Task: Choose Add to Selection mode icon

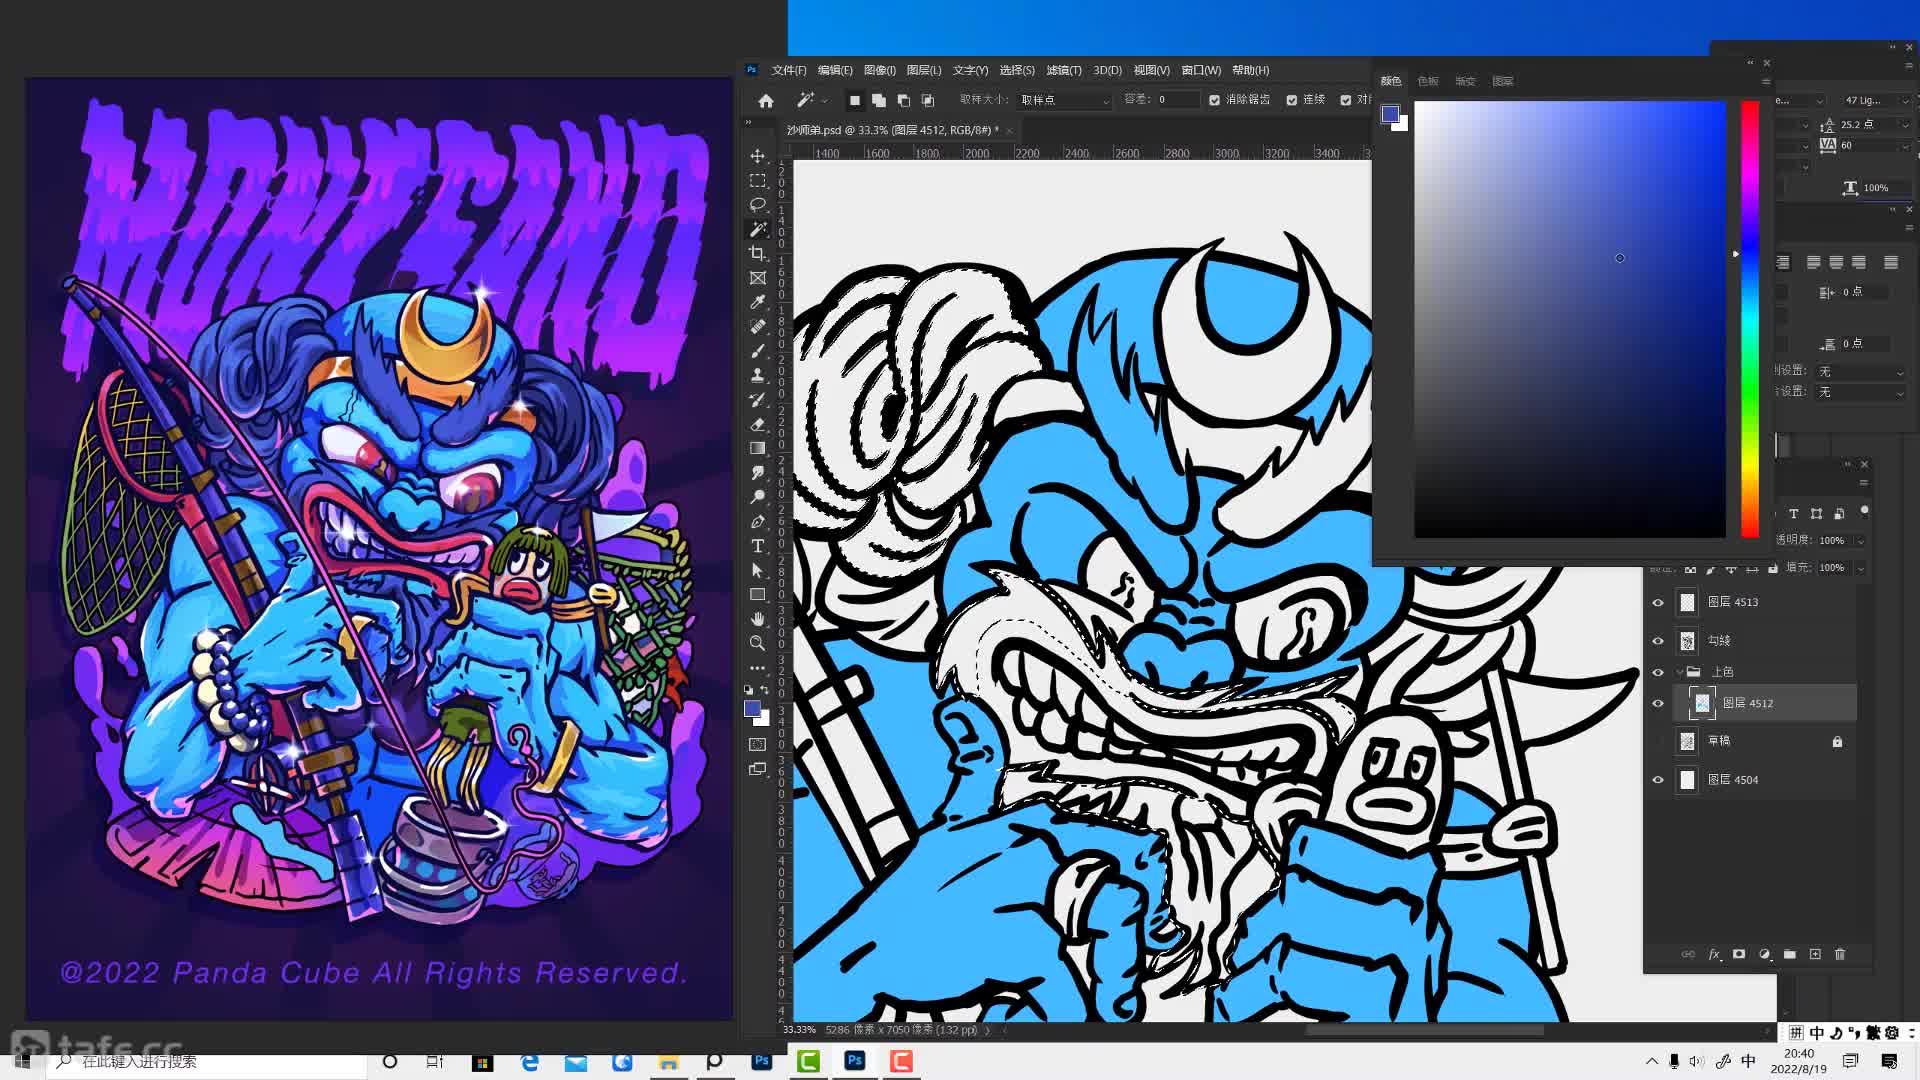Action: [878, 100]
